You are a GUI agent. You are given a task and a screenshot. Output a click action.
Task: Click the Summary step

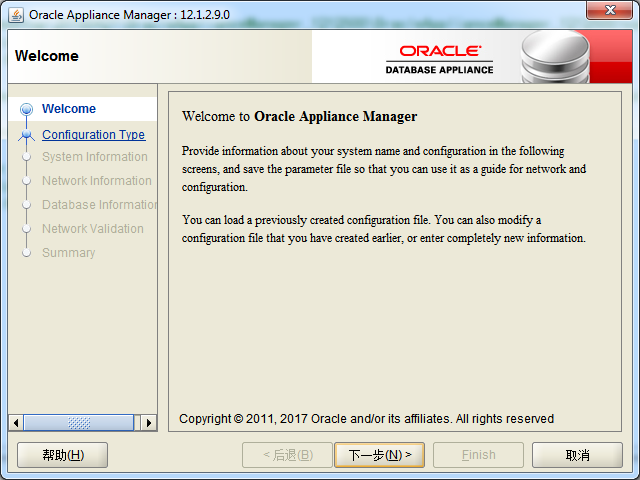(69, 253)
